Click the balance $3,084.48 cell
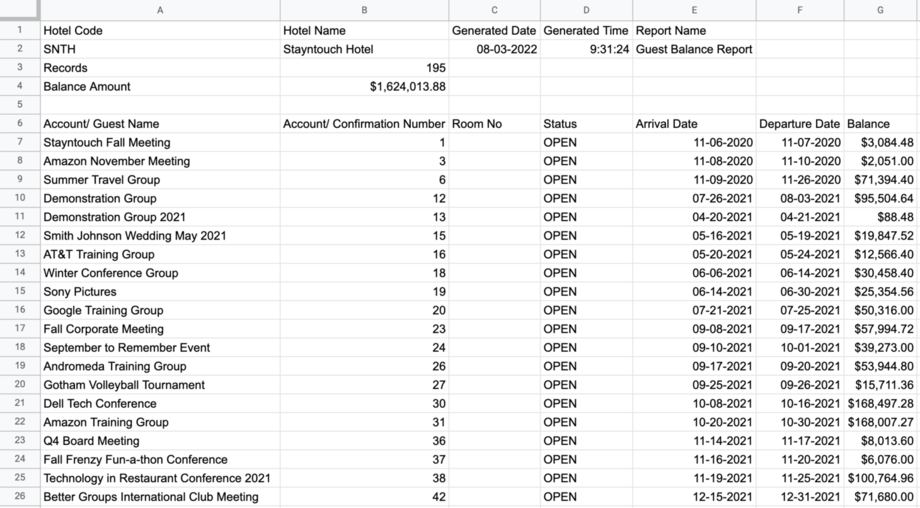 coord(880,143)
